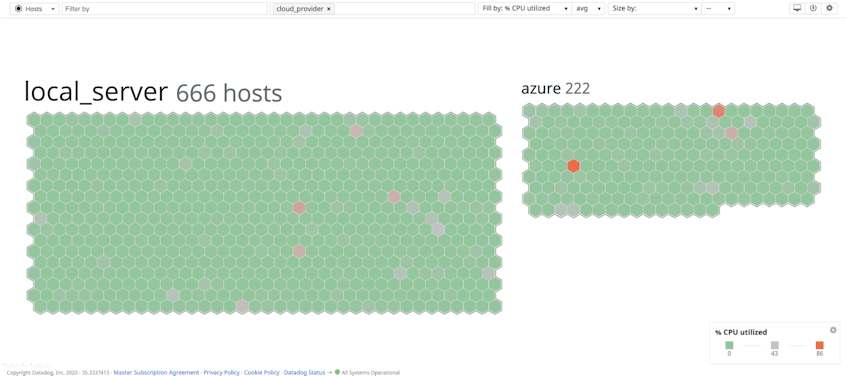Click the orange hexagon atop the azure group
This screenshot has width=847, height=376.
point(718,111)
